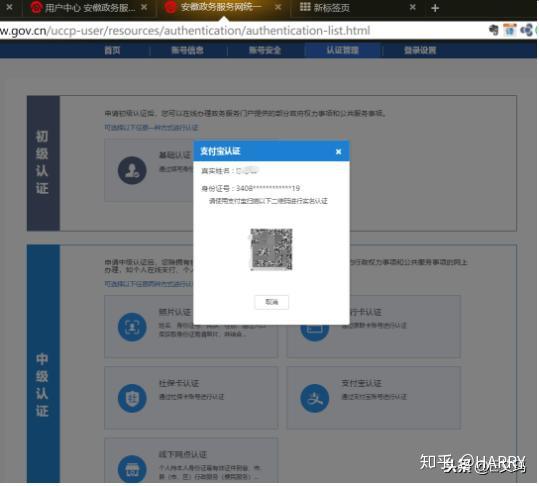The height and width of the screenshot is (486, 539).
Task: Click the 支付宝认证 Alipay icon
Action: coord(315,398)
